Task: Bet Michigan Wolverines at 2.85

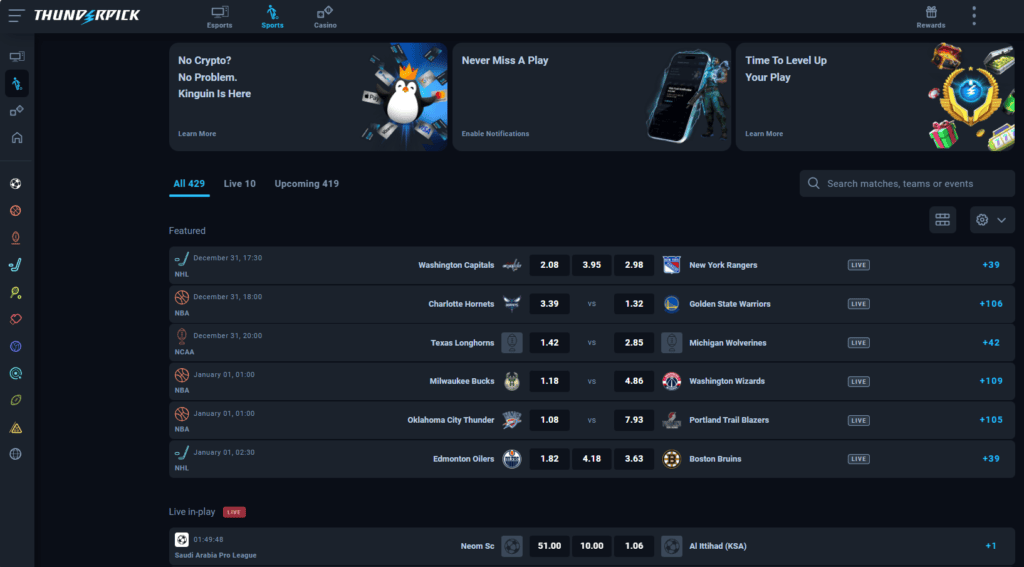Action: pos(634,342)
